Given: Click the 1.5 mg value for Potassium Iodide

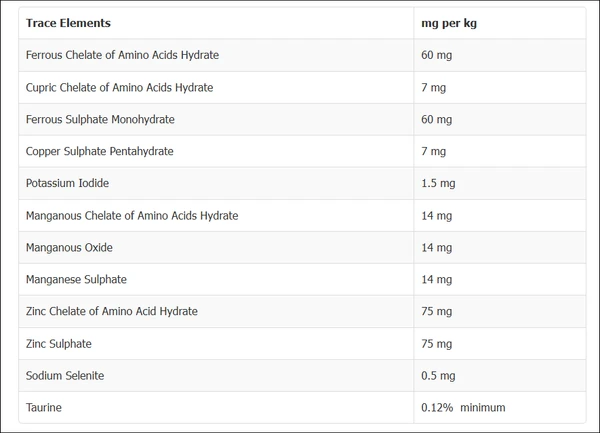Looking at the screenshot, I should point(438,183).
